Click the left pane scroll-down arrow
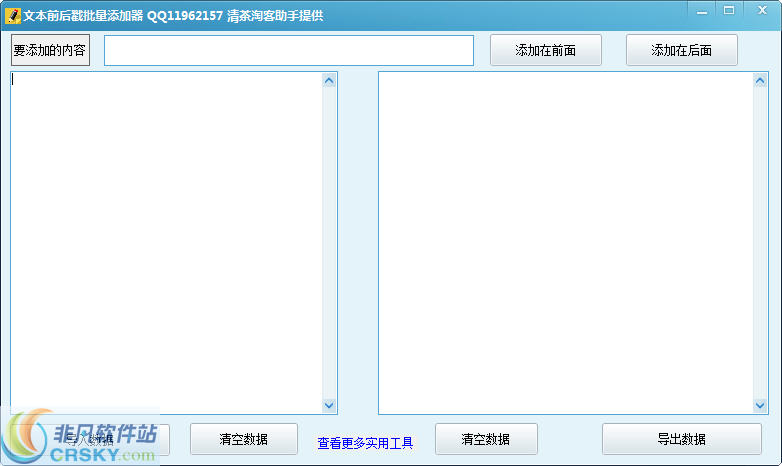The width and height of the screenshot is (782, 466). [329, 405]
